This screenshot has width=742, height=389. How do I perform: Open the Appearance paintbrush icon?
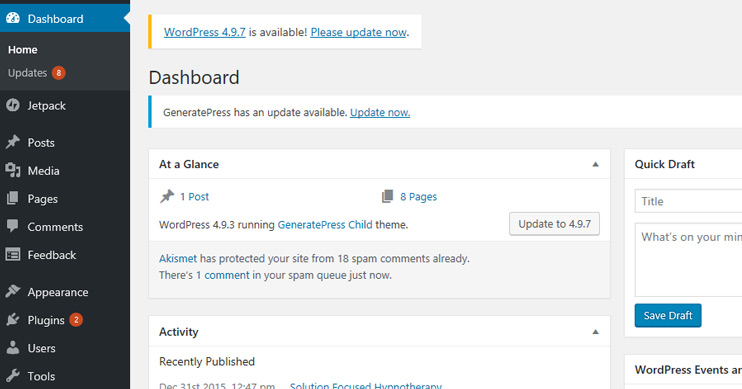click(13, 292)
